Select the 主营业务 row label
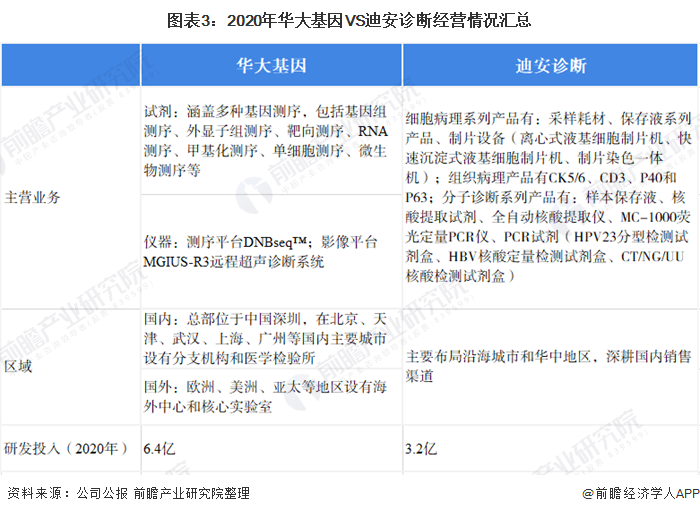Viewport: 700px width, 514px height. tap(33, 197)
